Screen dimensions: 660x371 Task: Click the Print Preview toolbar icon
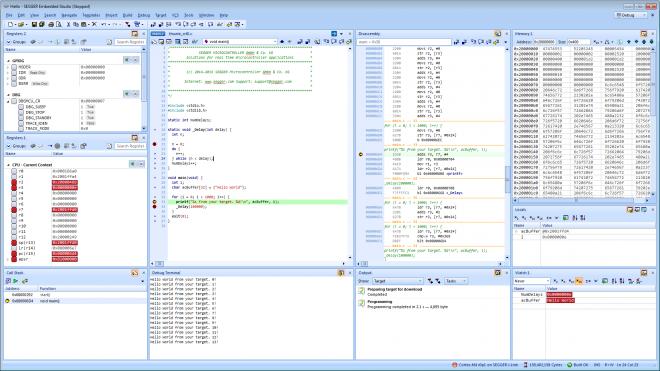tap(59, 24)
